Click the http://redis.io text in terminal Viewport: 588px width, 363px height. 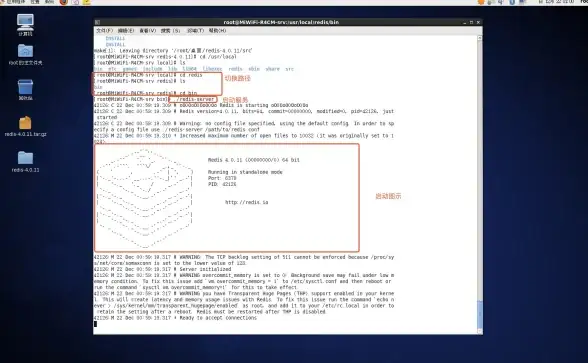tap(247, 202)
